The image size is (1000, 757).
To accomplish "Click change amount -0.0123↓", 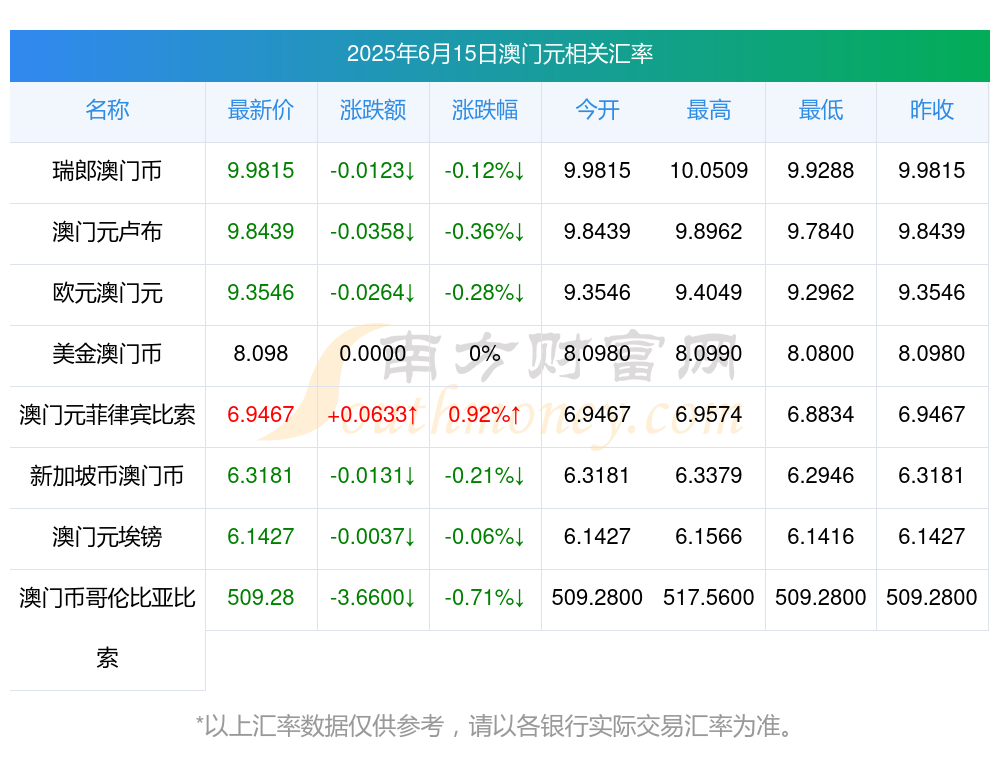I will [372, 170].
